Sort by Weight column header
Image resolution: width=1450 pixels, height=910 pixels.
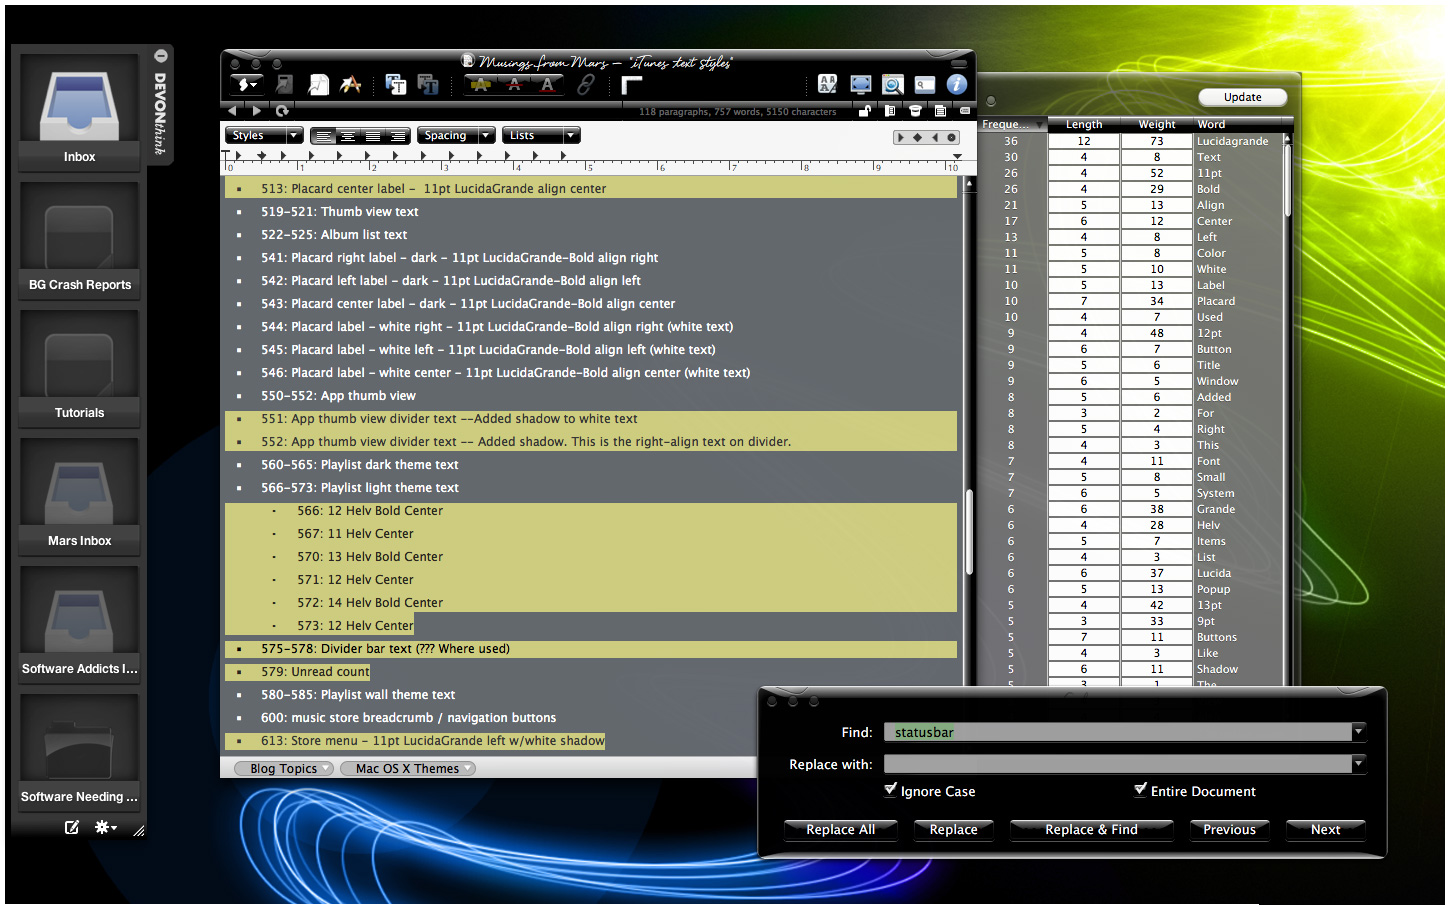(x=1157, y=124)
